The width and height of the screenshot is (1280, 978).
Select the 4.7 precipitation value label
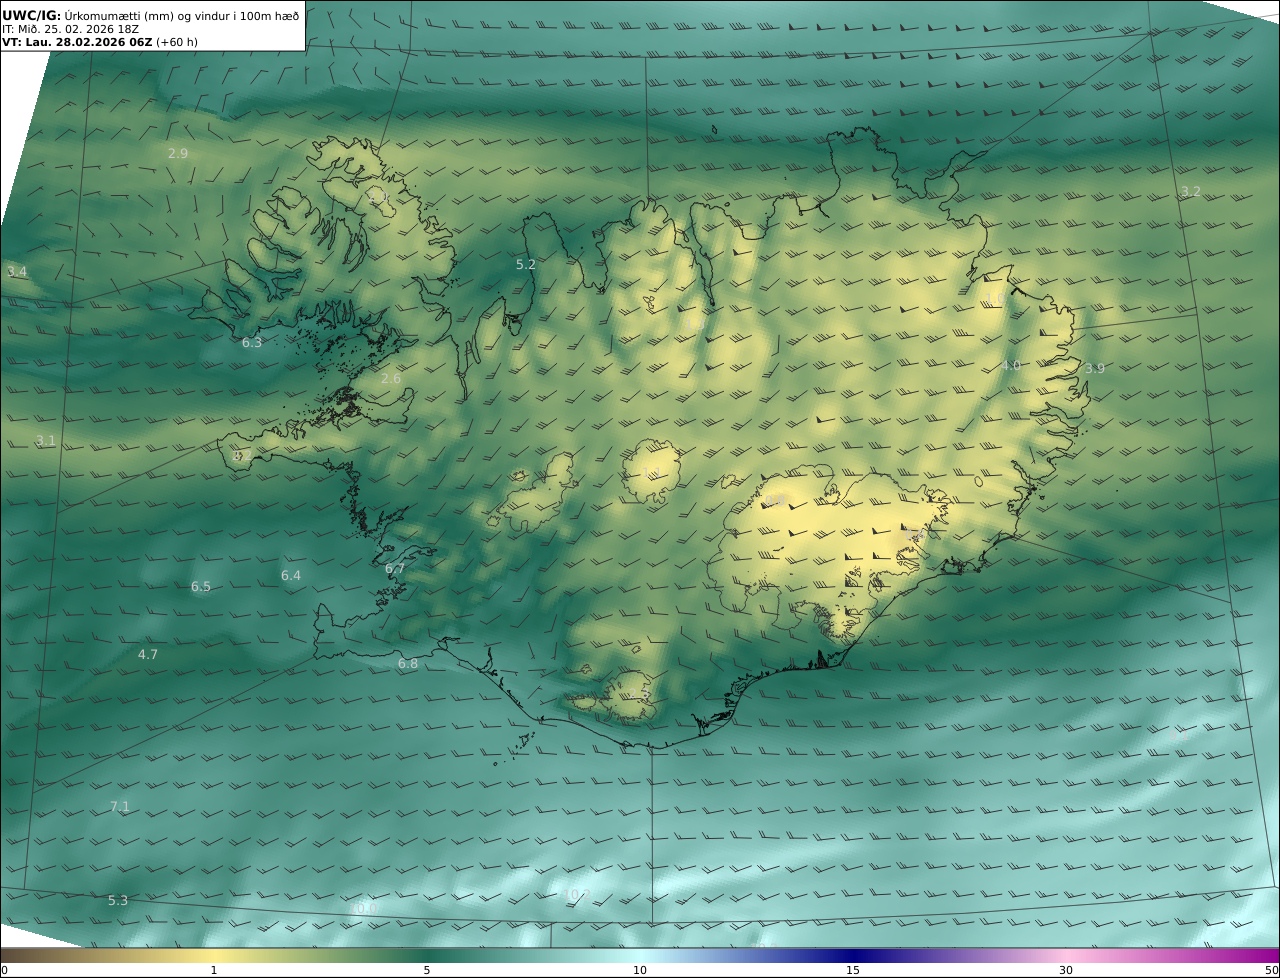[148, 655]
